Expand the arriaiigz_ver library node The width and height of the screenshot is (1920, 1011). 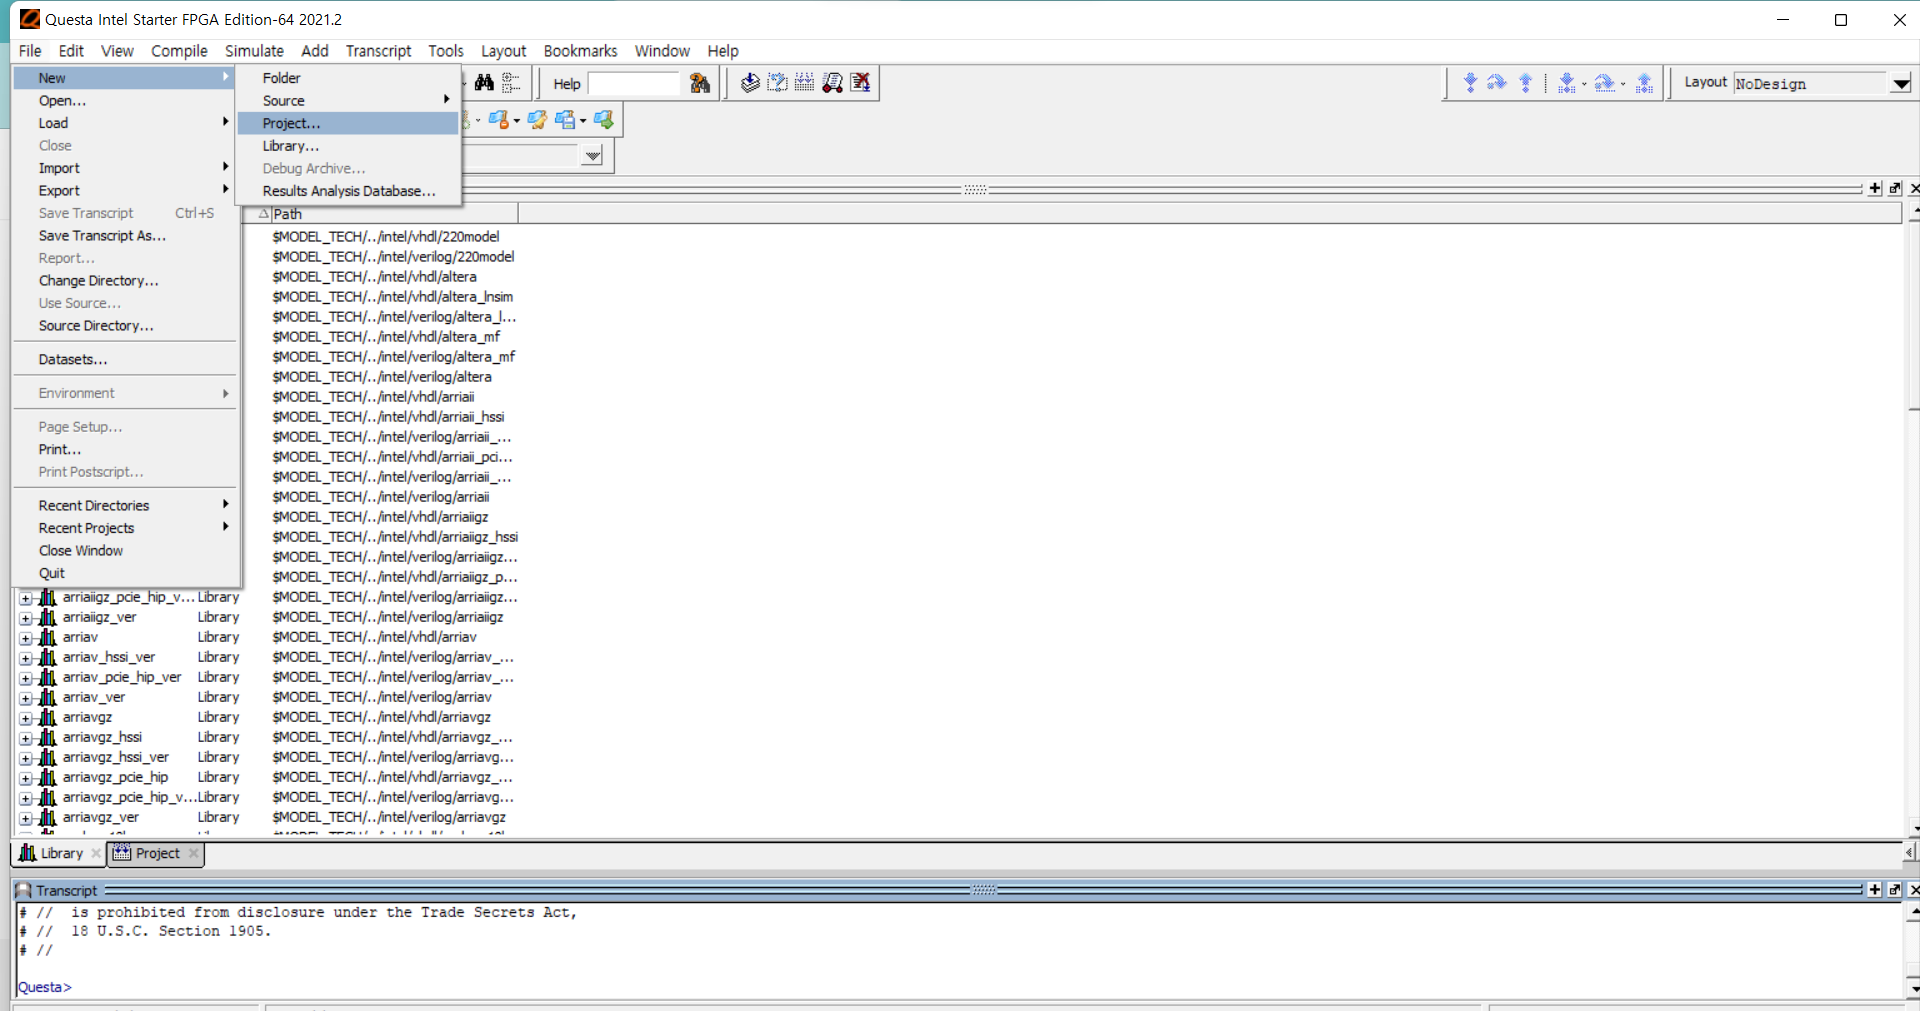[26, 618]
